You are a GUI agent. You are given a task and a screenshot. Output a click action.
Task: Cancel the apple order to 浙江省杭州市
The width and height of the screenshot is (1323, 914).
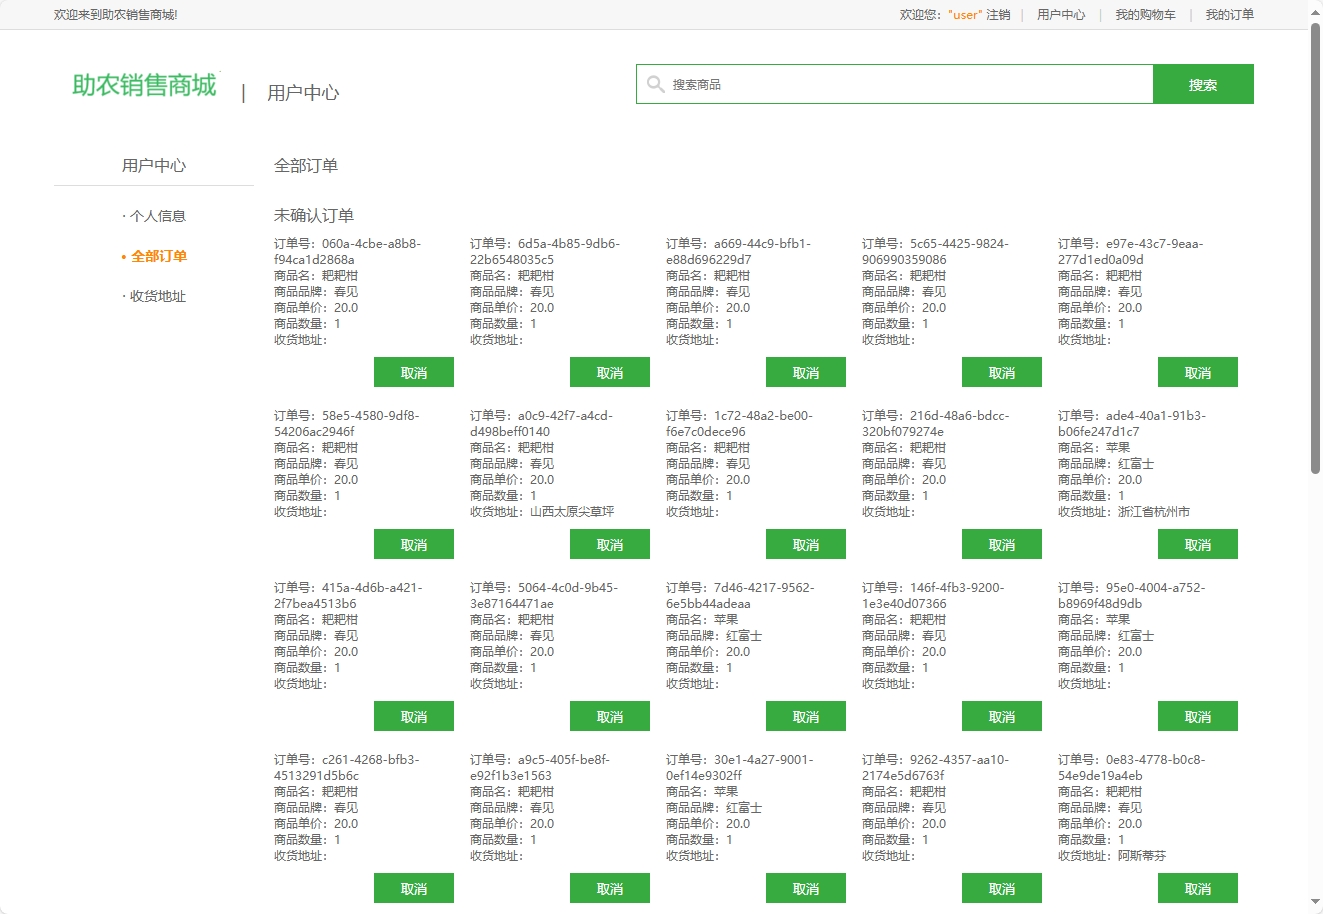pos(1197,544)
